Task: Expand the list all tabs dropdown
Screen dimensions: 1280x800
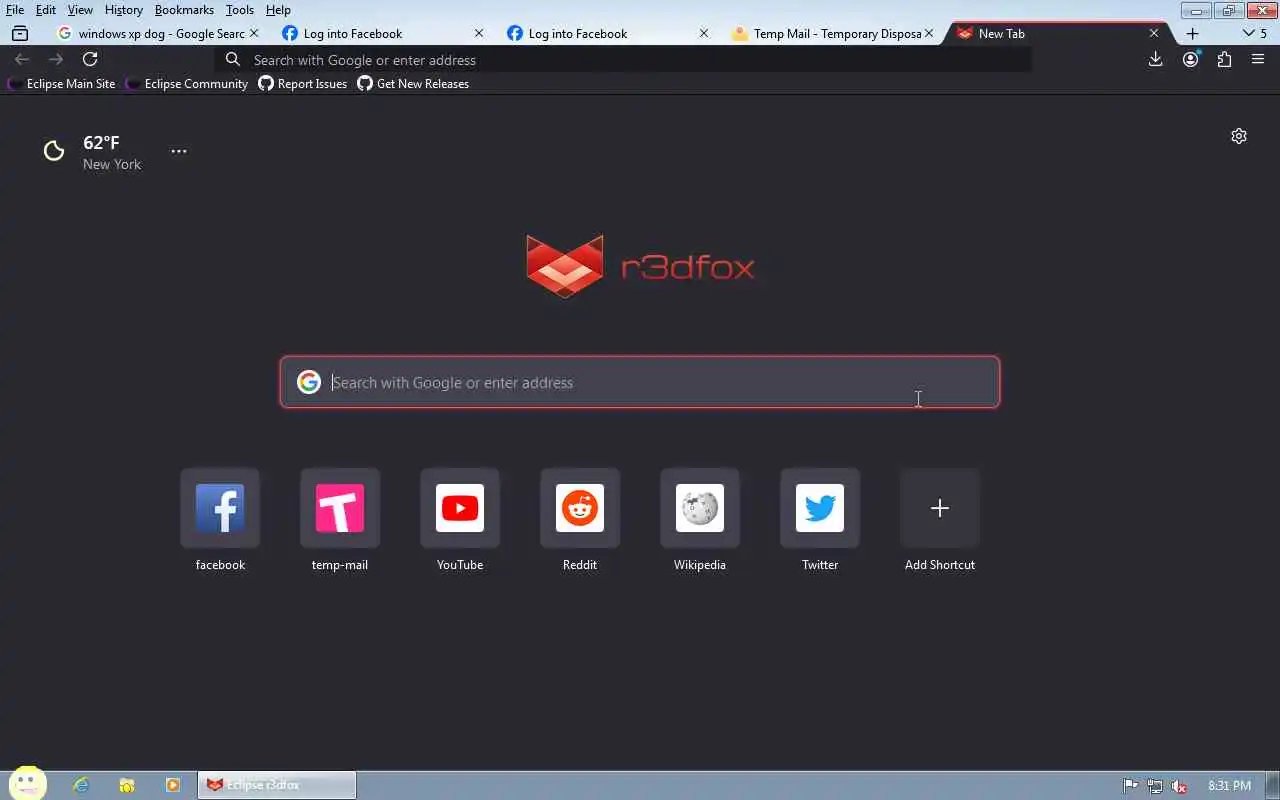Action: click(x=1254, y=33)
